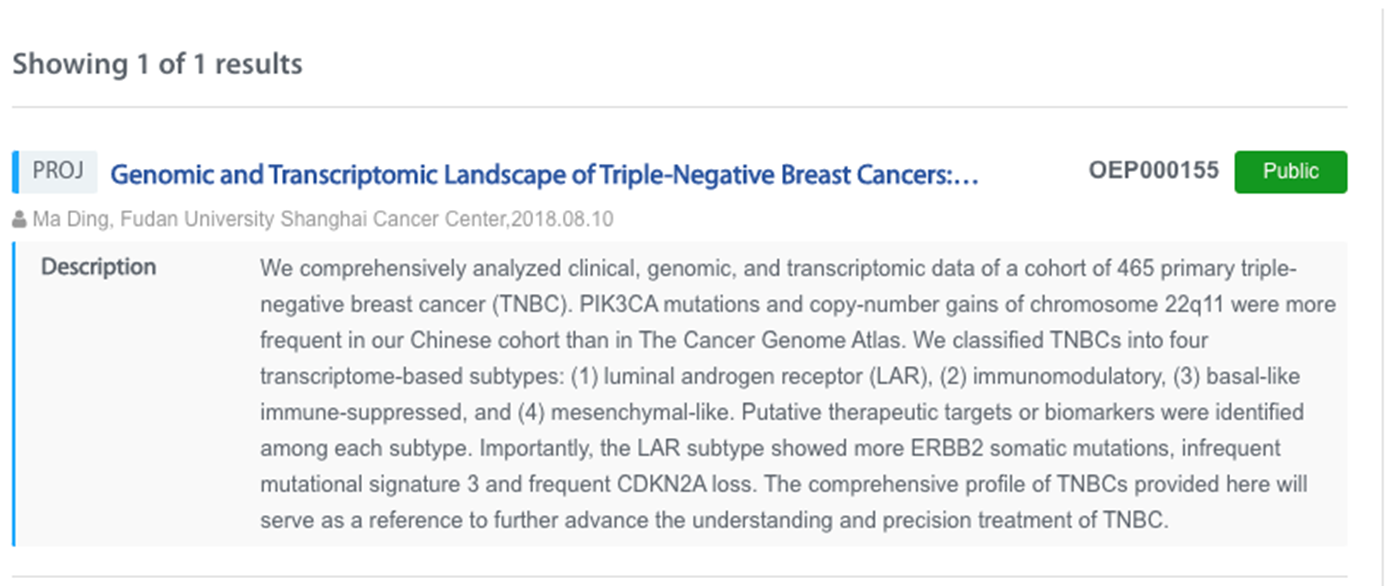Select the OEP000155 accession ID
This screenshot has width=1399, height=586.
(1154, 171)
